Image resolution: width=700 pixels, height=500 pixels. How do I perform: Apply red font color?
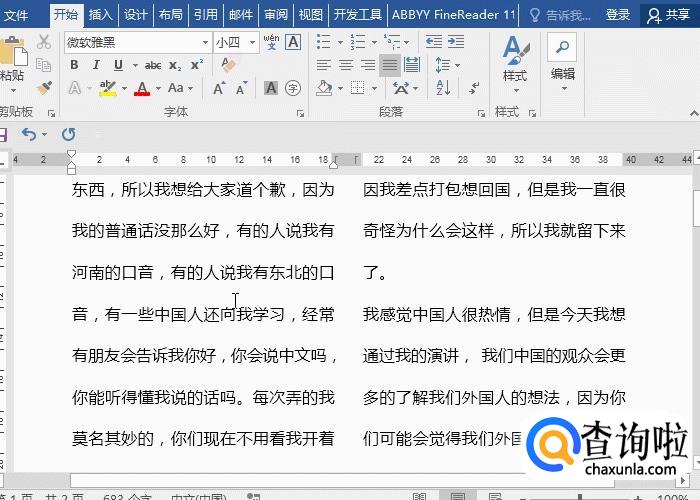tap(142, 88)
